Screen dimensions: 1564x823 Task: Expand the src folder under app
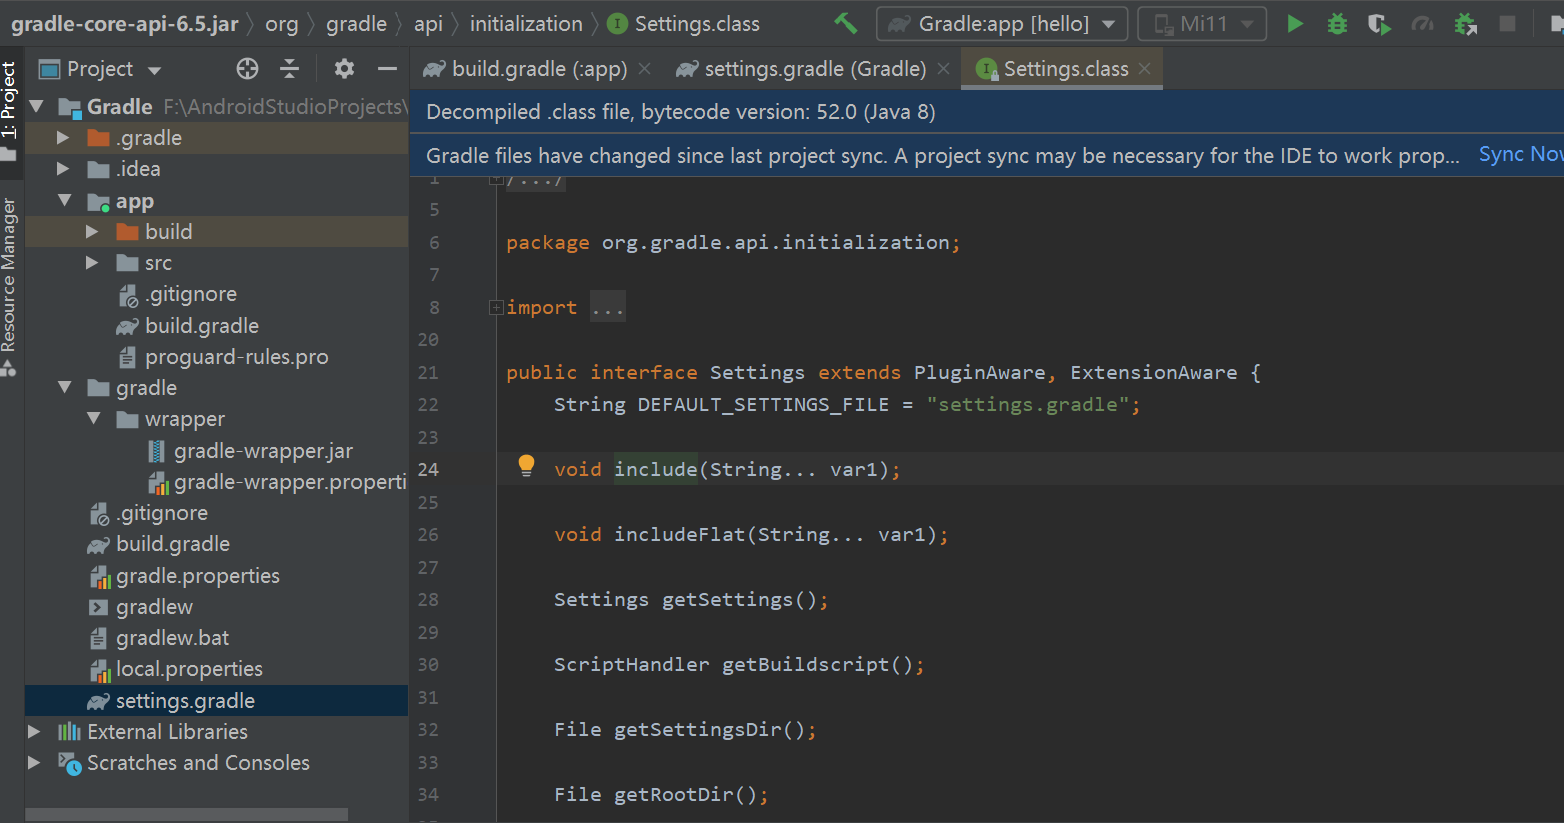[x=92, y=262]
